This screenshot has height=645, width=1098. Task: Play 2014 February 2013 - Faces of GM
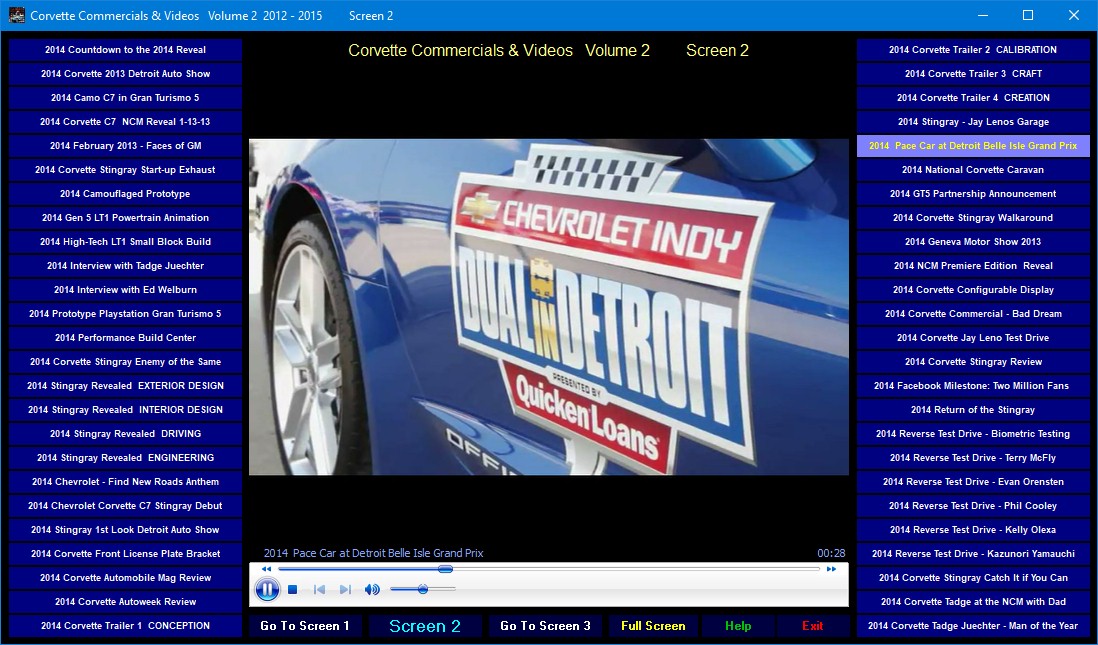(125, 146)
